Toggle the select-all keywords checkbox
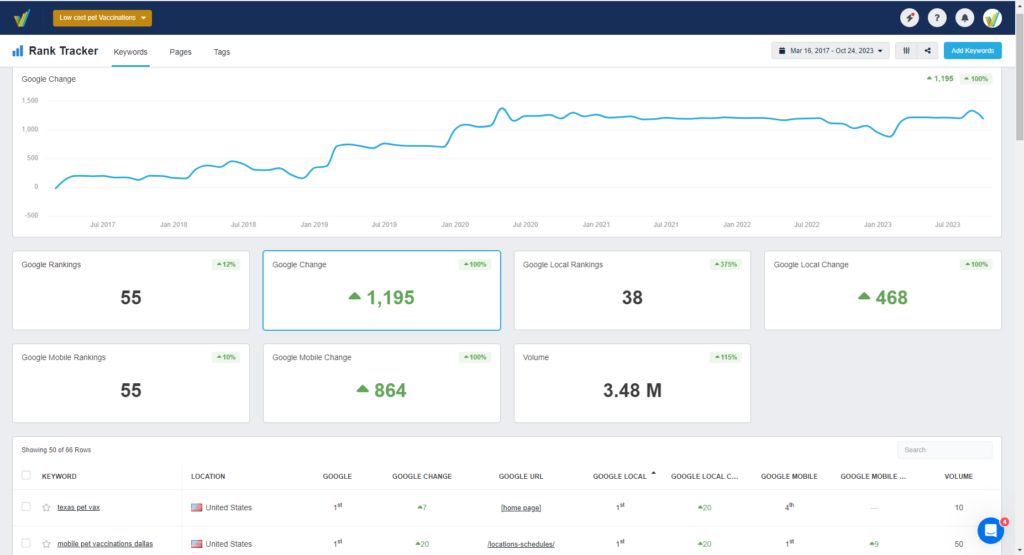Screen dimensions: 1024x555 pos(26,476)
